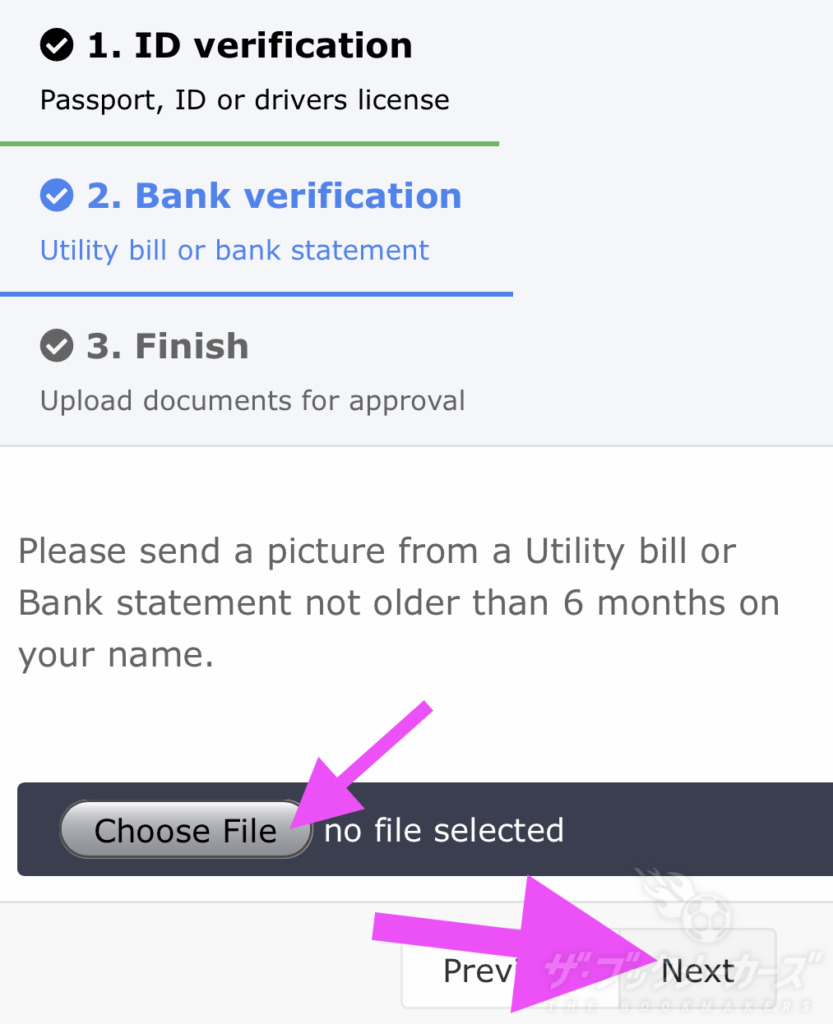Click the "no file selected" label

pos(444,830)
